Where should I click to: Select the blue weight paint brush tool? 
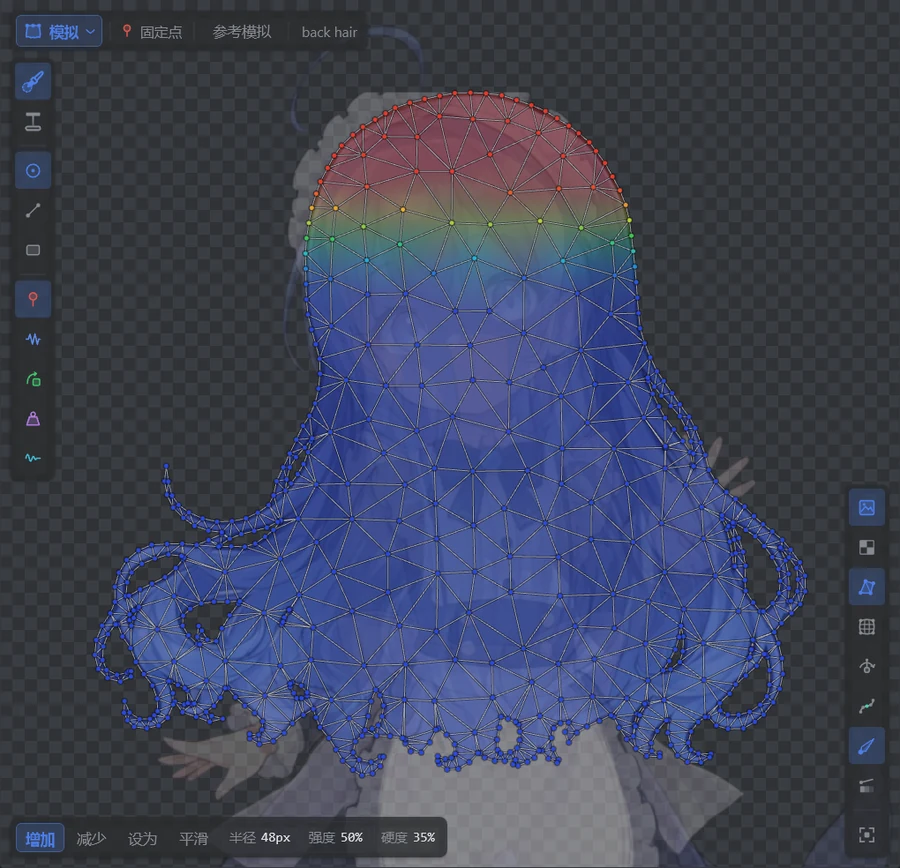click(33, 82)
